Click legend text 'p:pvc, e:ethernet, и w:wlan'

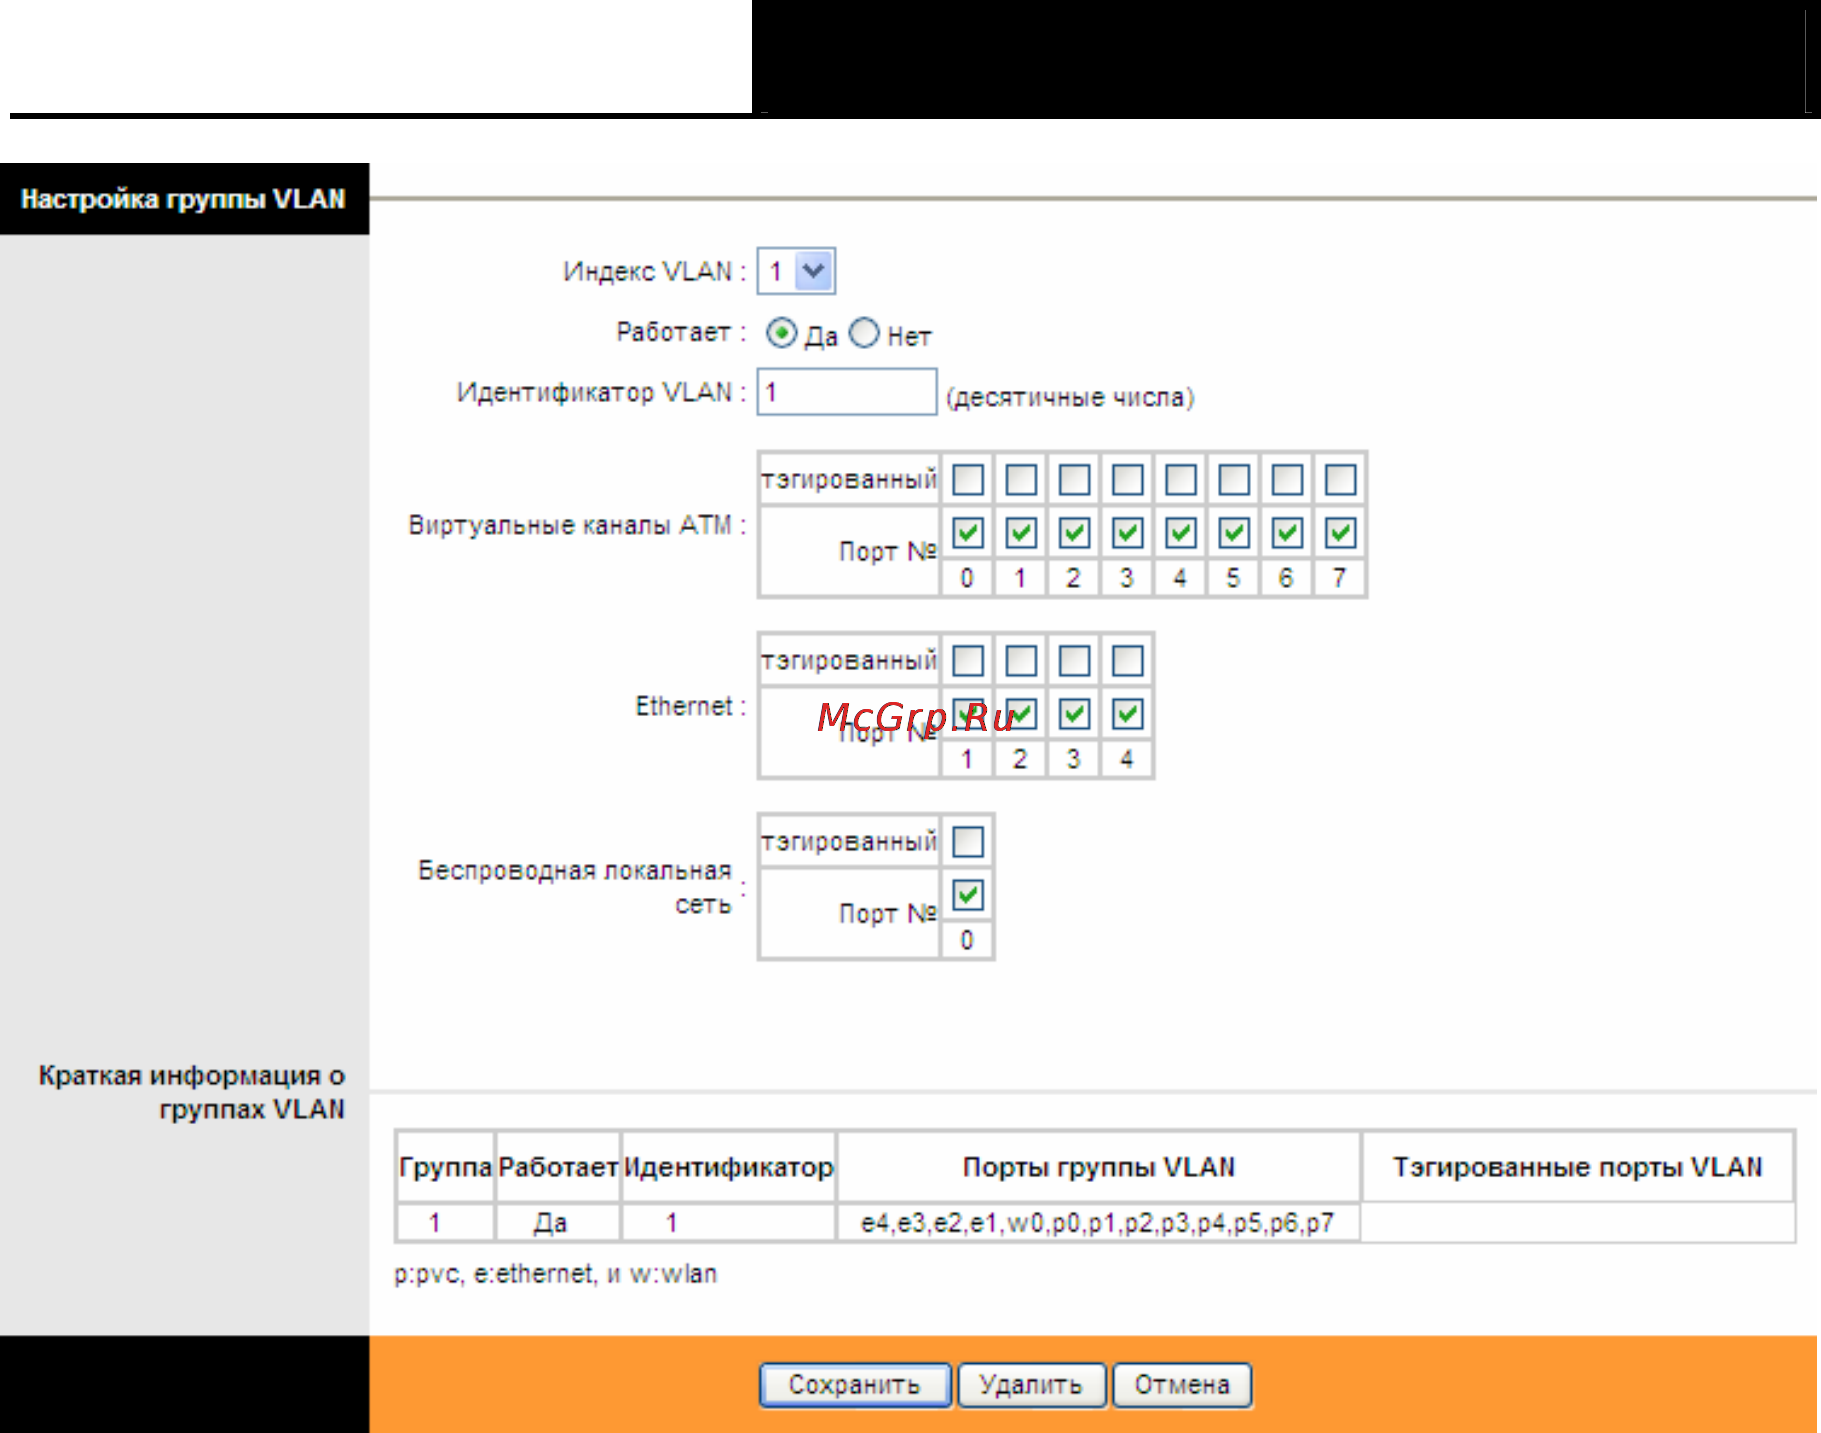[x=555, y=1274]
